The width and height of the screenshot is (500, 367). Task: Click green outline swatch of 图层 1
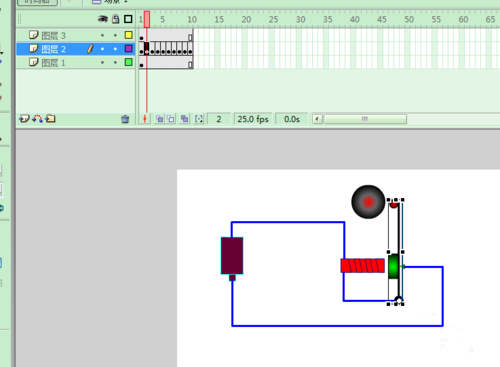128,62
